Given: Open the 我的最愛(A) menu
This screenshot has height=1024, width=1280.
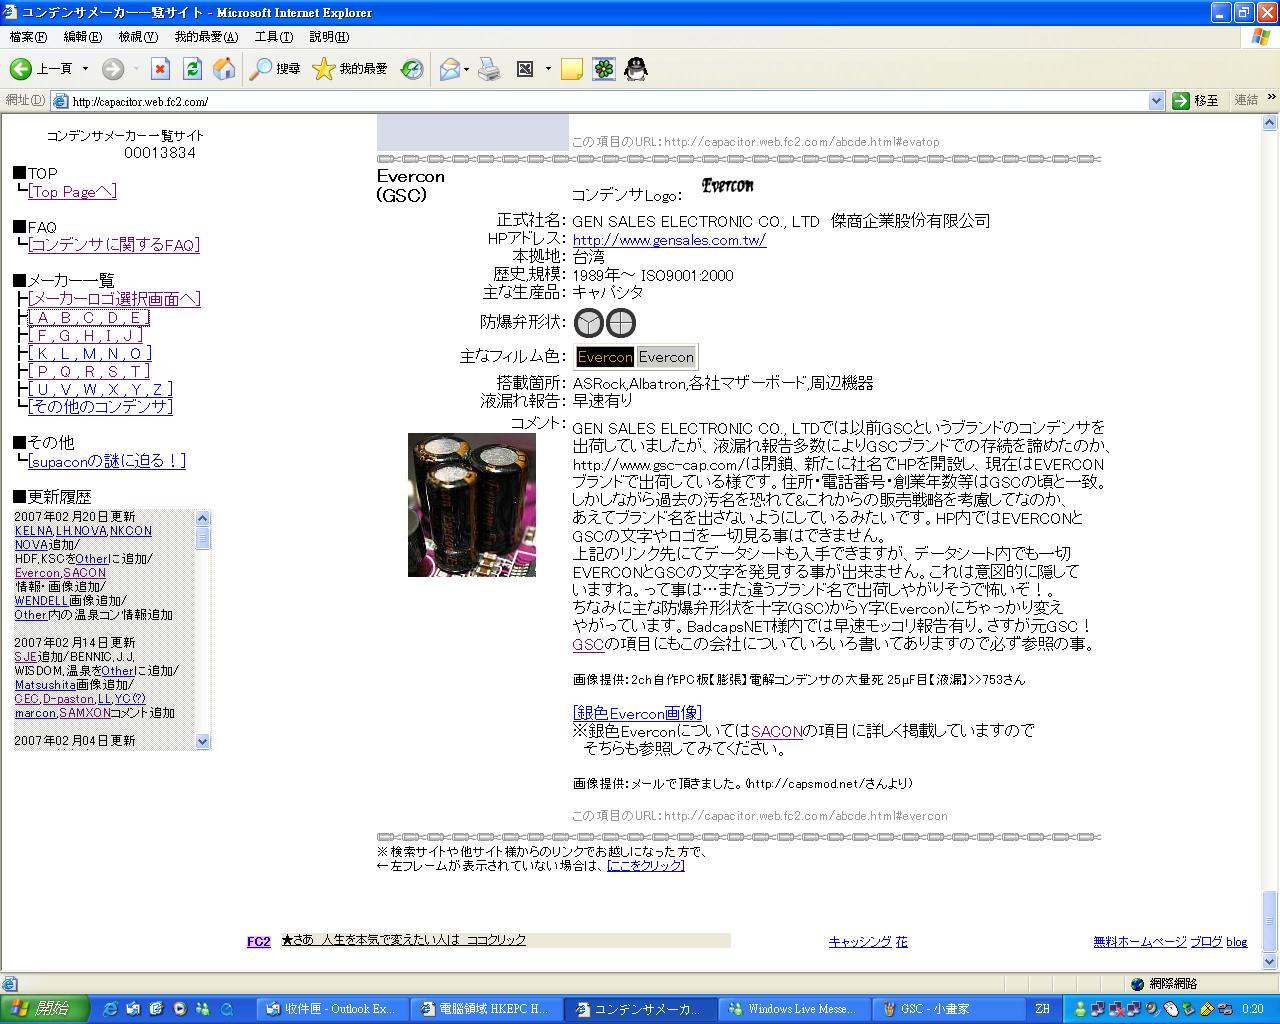Looking at the screenshot, I should (206, 37).
